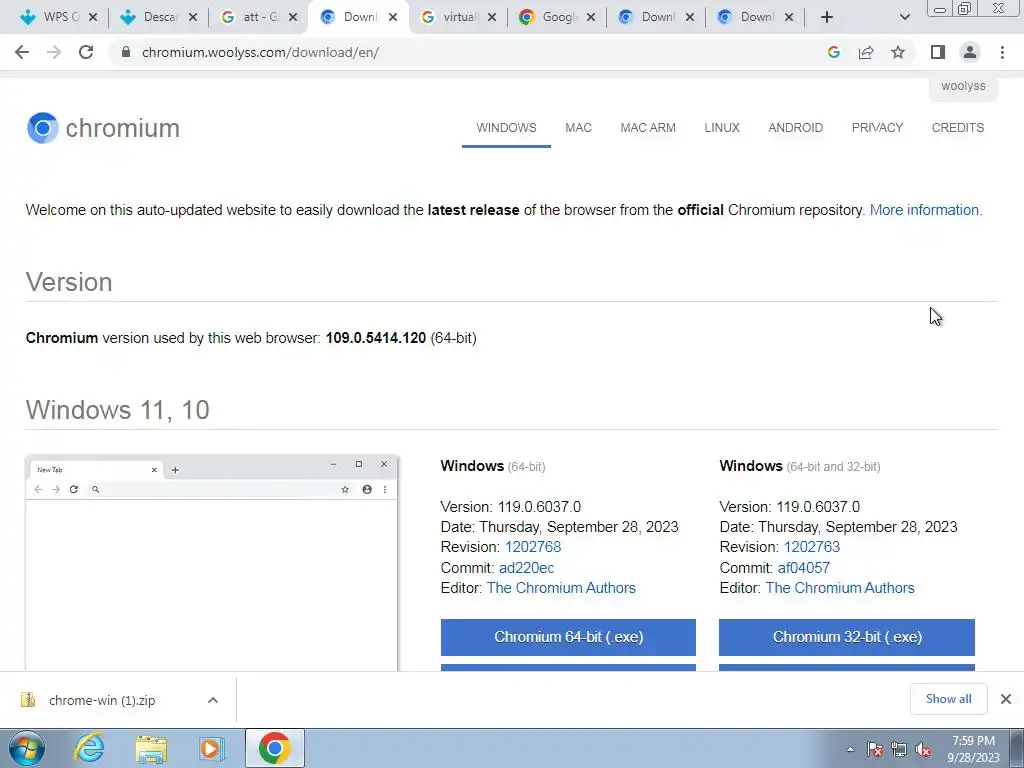Image resolution: width=1024 pixels, height=768 pixels.
Task: Open commit link af04057
Action: coord(803,568)
